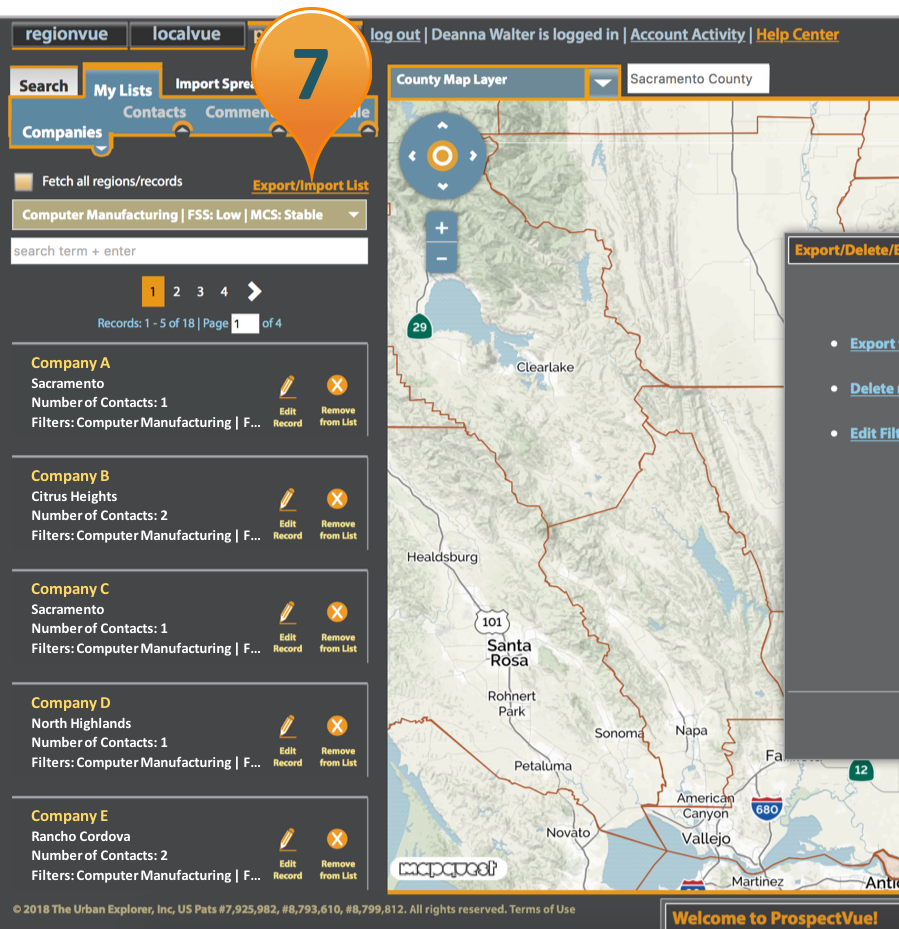Open Account Activity link
The image size is (899, 929).
(687, 35)
